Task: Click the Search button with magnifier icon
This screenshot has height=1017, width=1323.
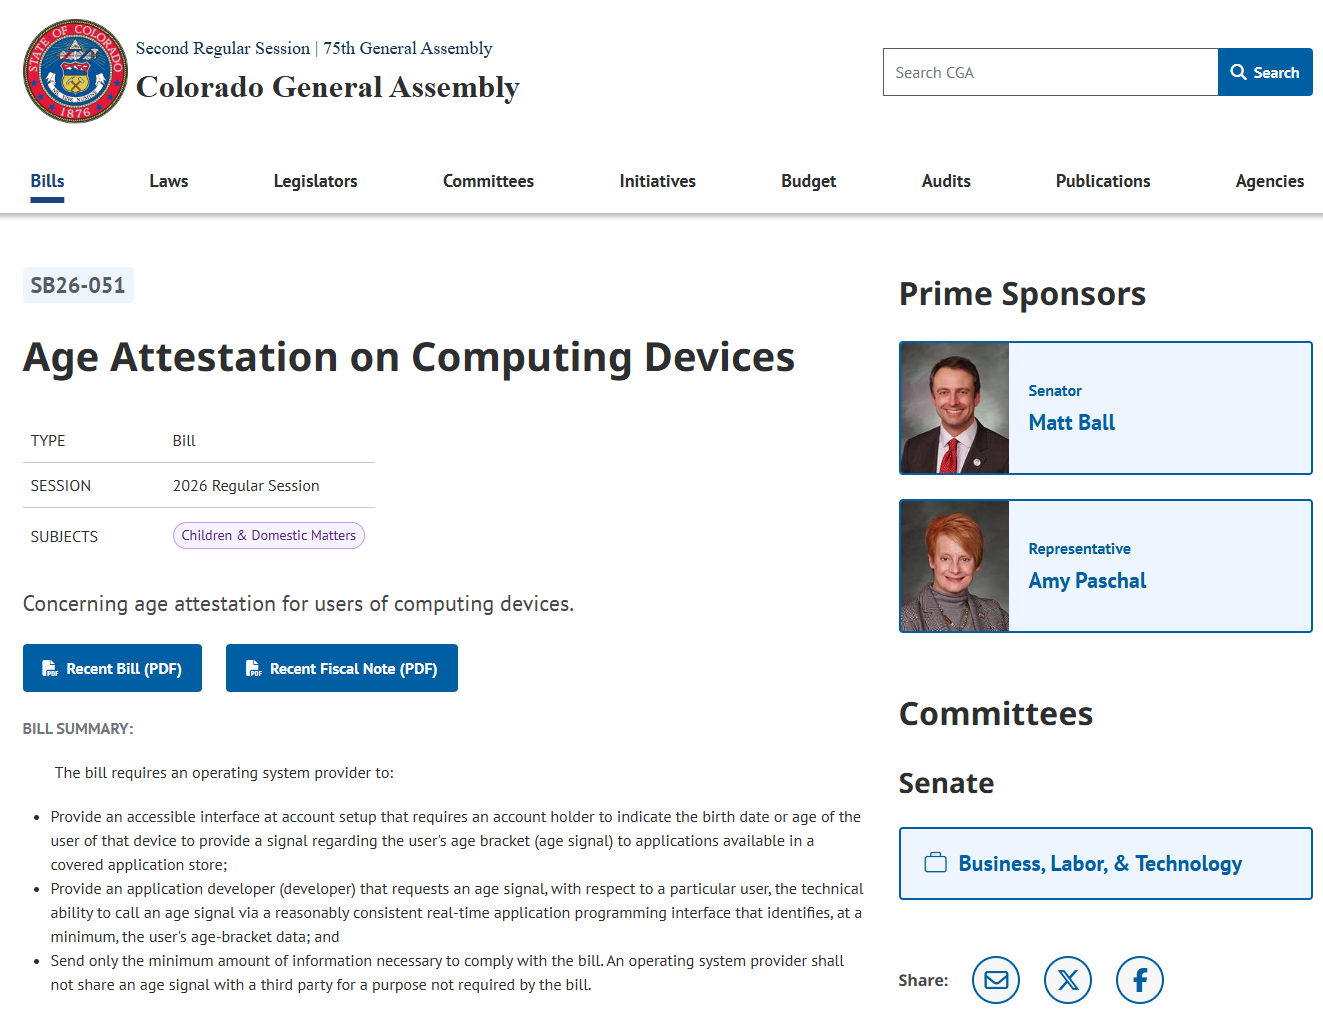Action: 1265,72
